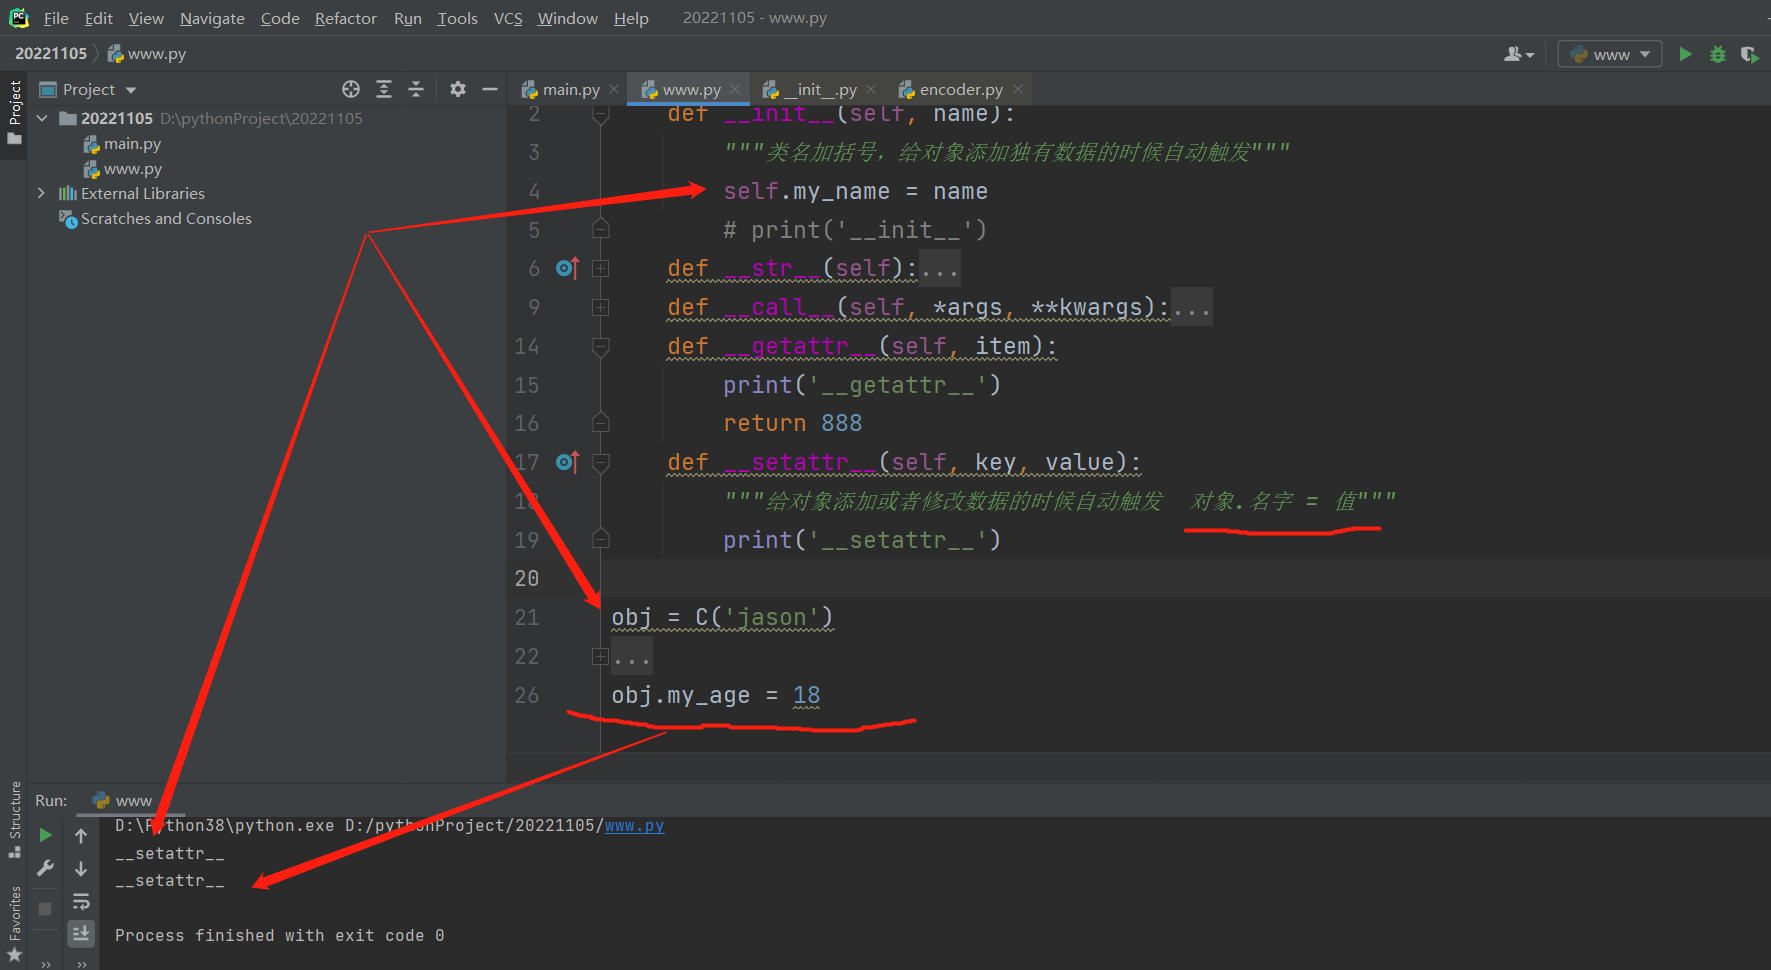The height and width of the screenshot is (970, 1771).
Task: Toggle scroll to end in console
Action: (81, 934)
